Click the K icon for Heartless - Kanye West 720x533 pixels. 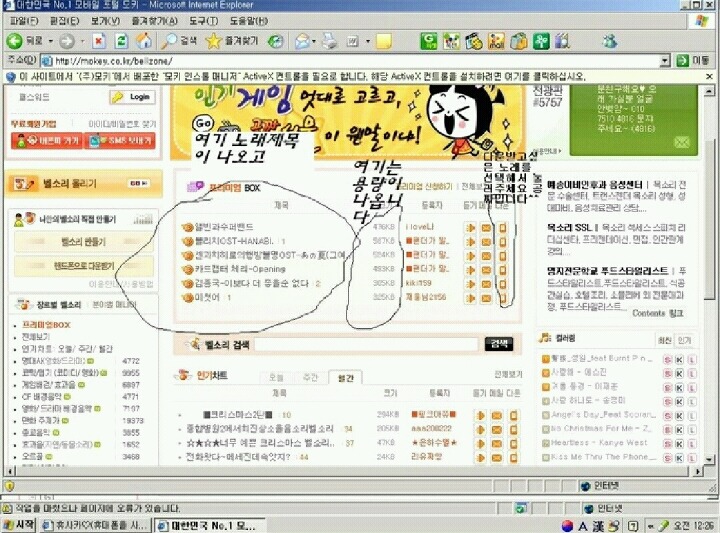[679, 444]
